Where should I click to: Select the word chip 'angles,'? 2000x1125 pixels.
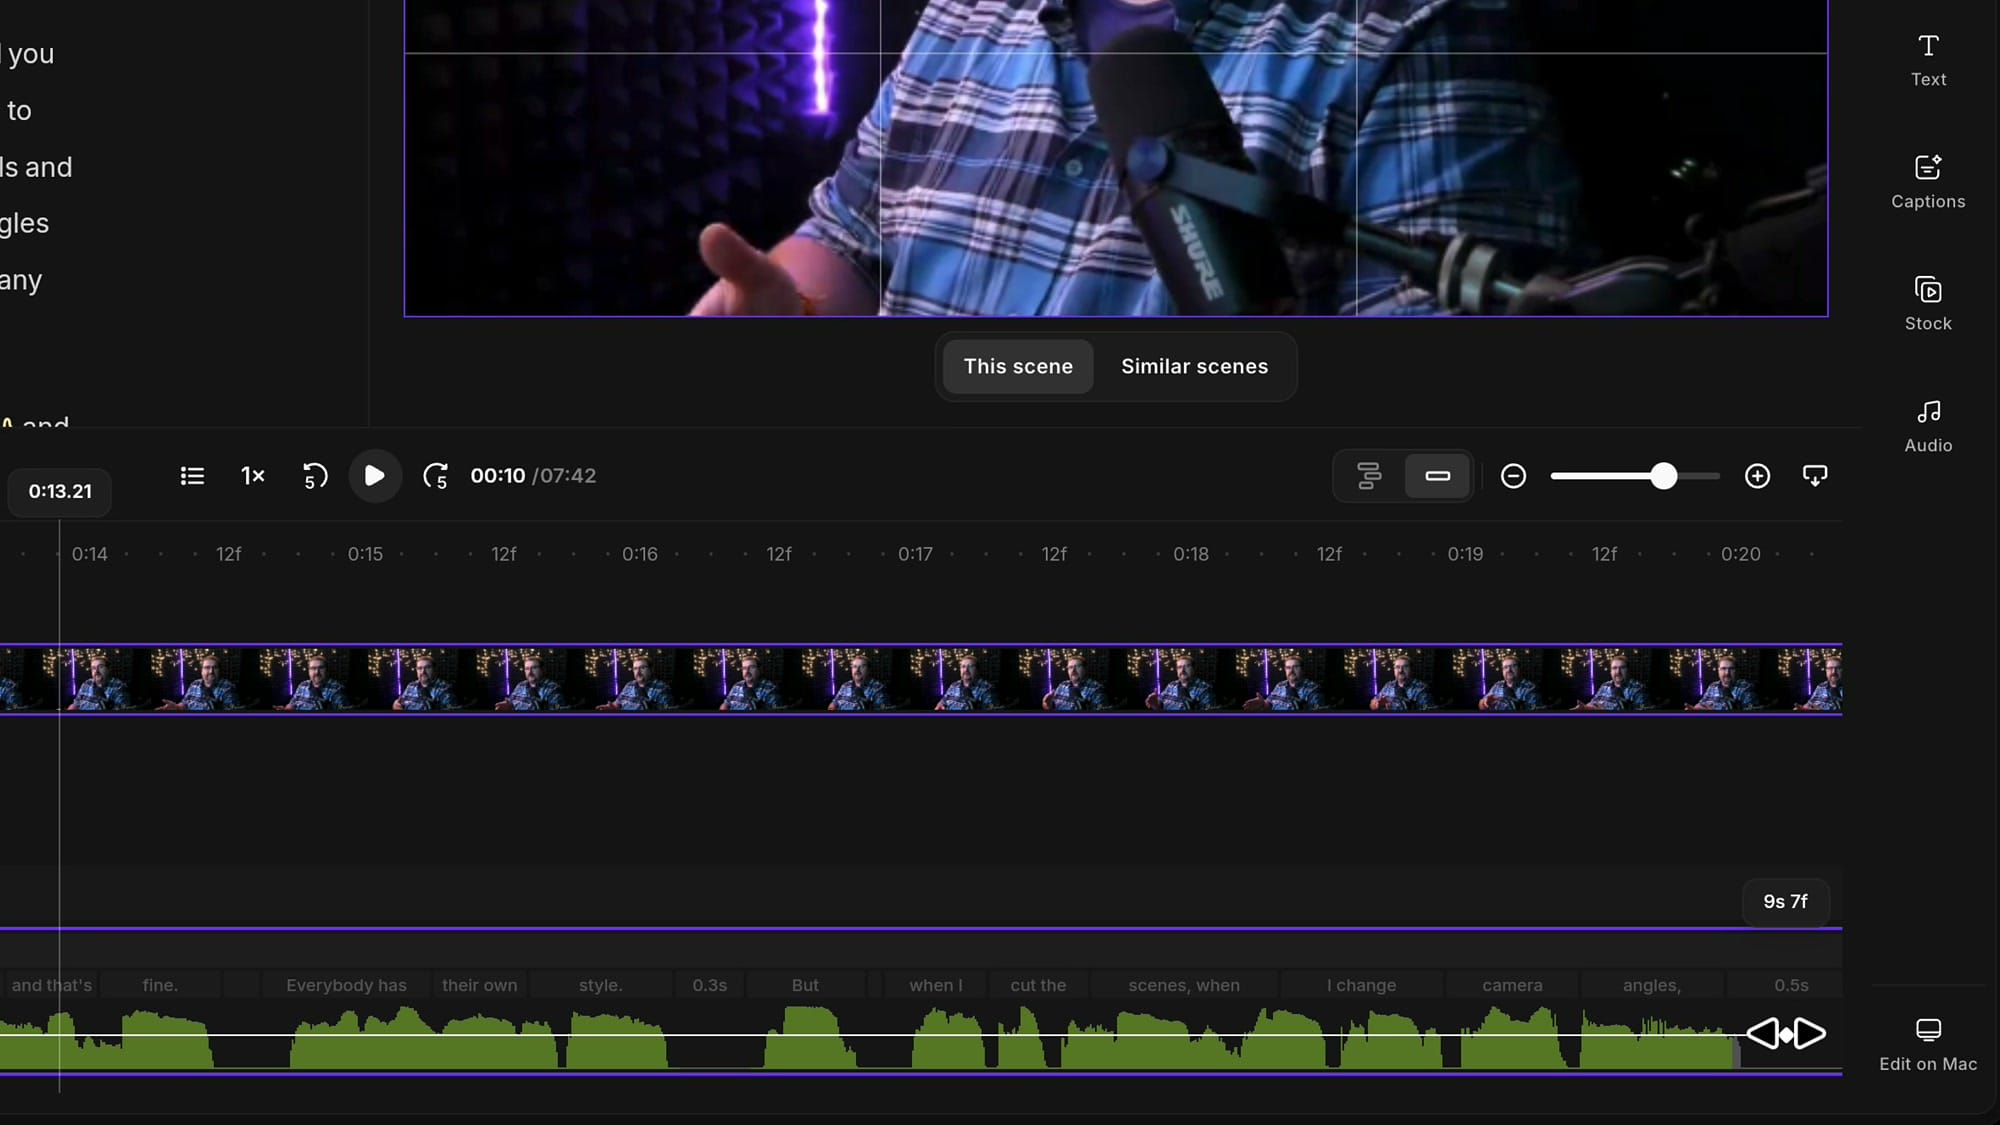click(x=1651, y=985)
